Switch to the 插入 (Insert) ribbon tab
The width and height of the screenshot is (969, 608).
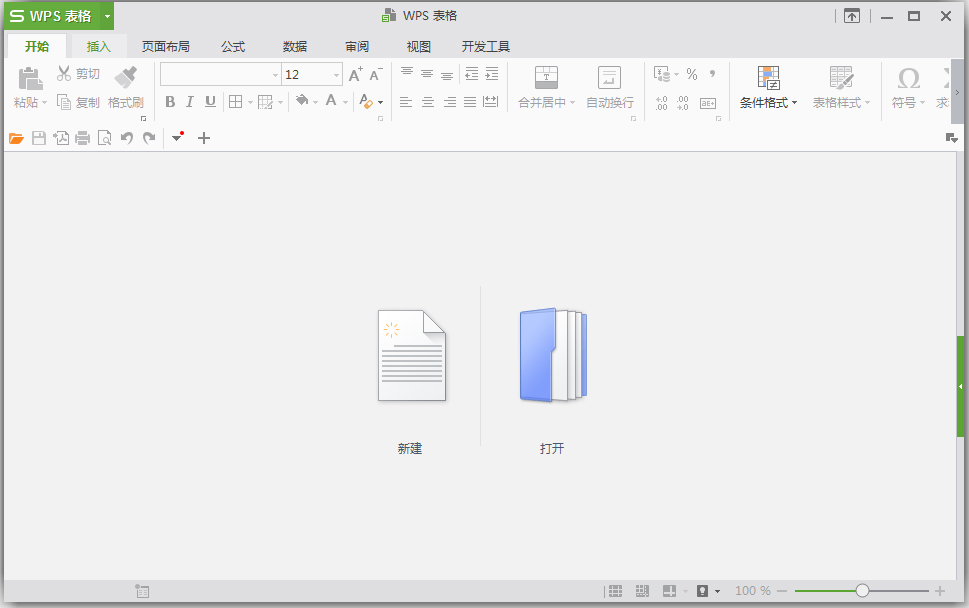[x=98, y=46]
